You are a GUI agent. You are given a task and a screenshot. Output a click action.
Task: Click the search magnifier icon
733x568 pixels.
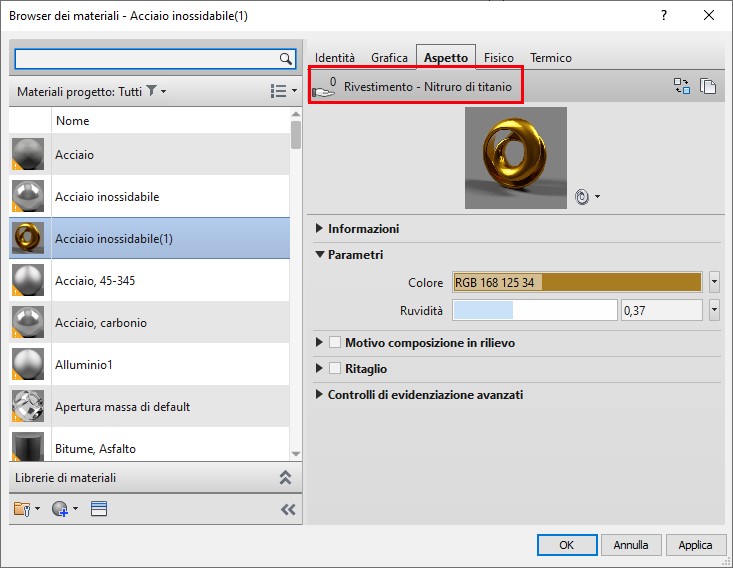click(x=285, y=58)
